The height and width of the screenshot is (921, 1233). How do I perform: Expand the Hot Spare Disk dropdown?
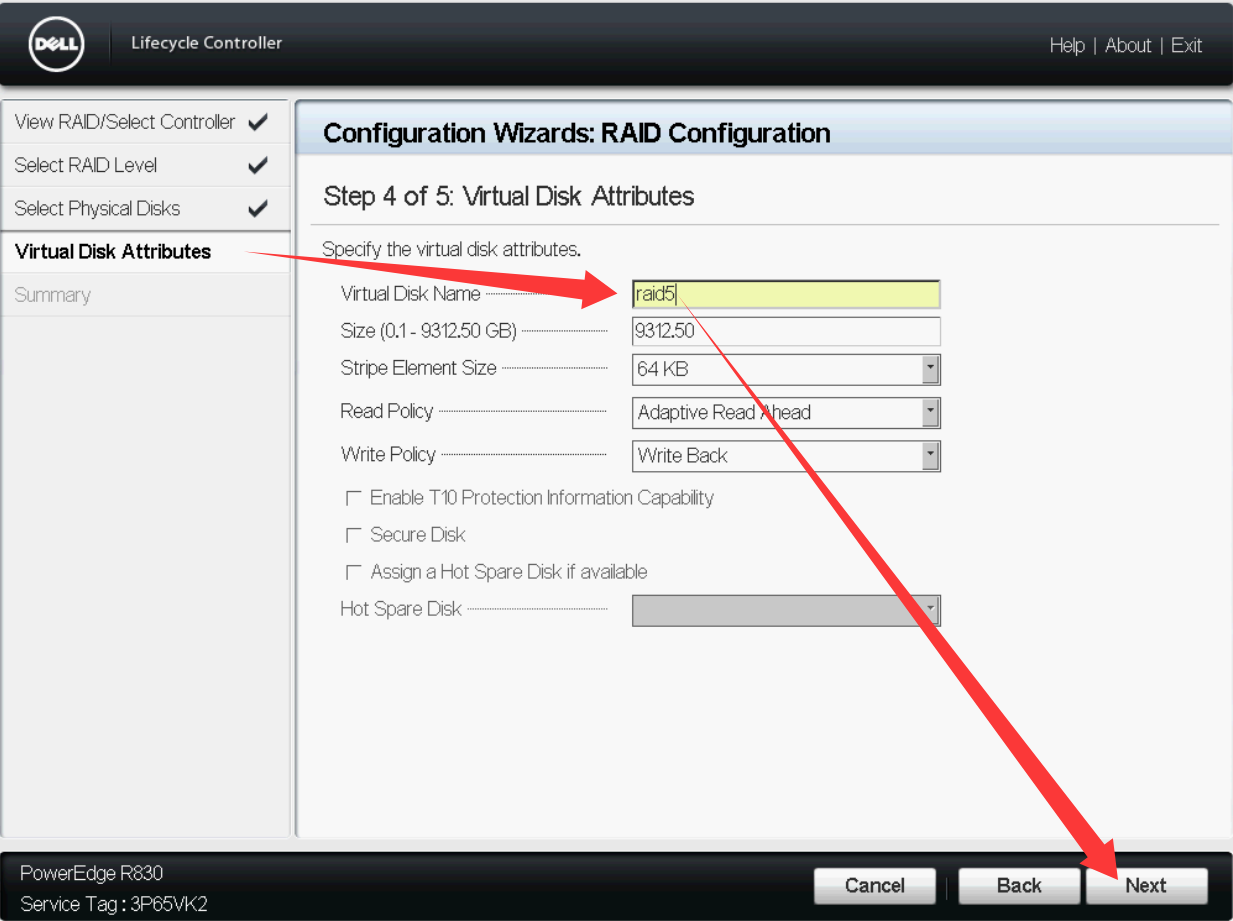coord(930,609)
